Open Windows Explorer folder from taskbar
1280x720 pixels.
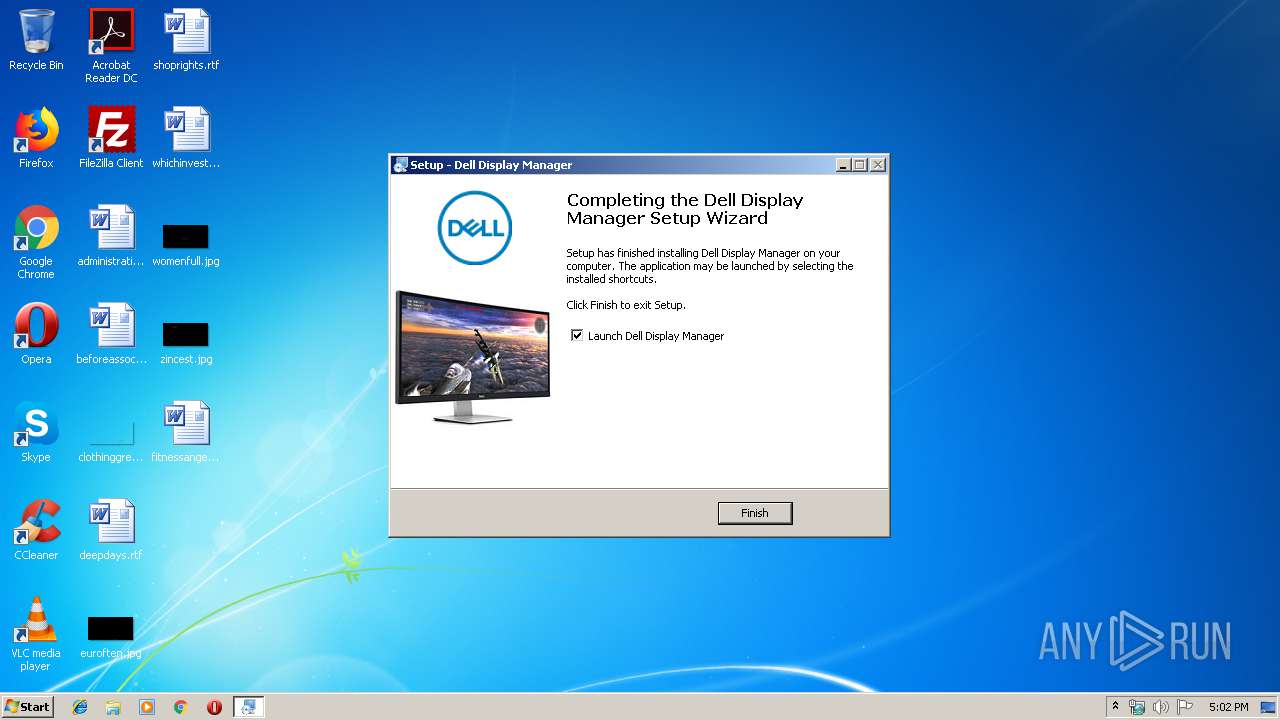(x=113, y=707)
